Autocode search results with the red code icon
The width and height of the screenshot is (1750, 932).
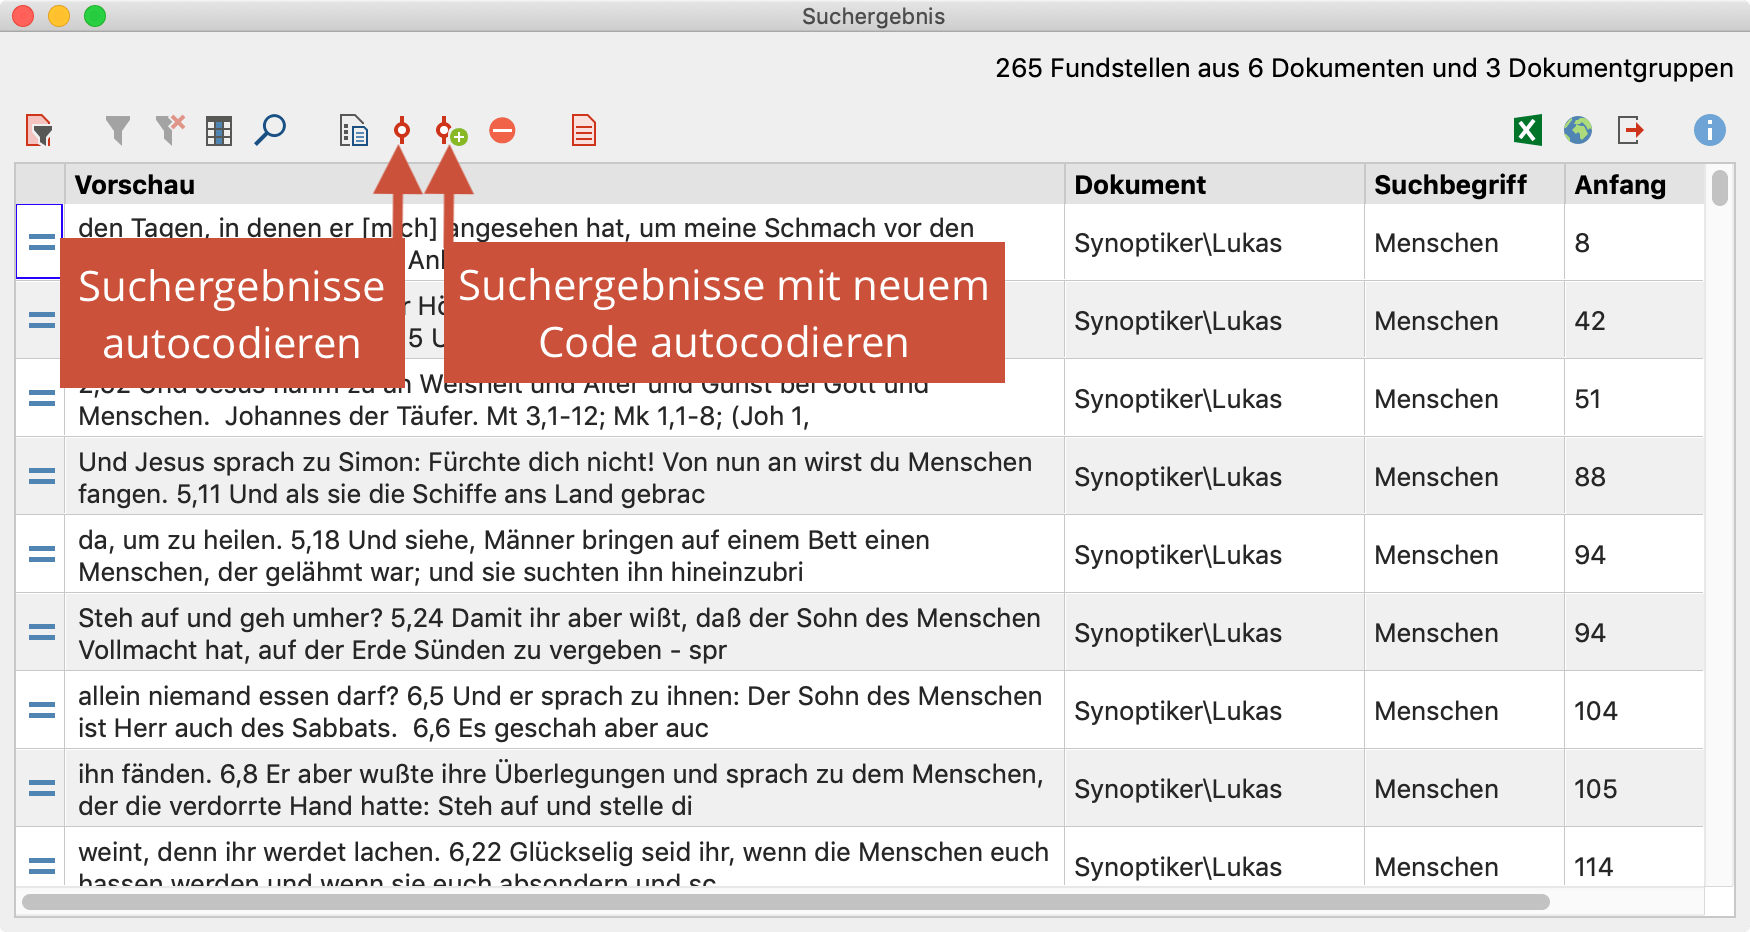coord(402,131)
